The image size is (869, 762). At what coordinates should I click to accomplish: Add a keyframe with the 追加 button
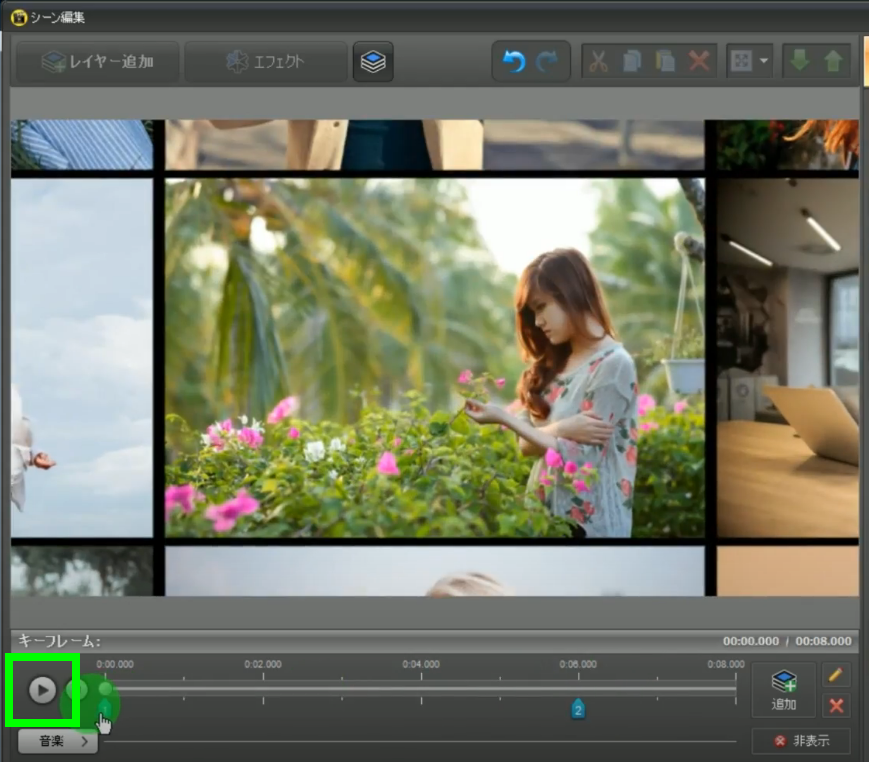(784, 690)
